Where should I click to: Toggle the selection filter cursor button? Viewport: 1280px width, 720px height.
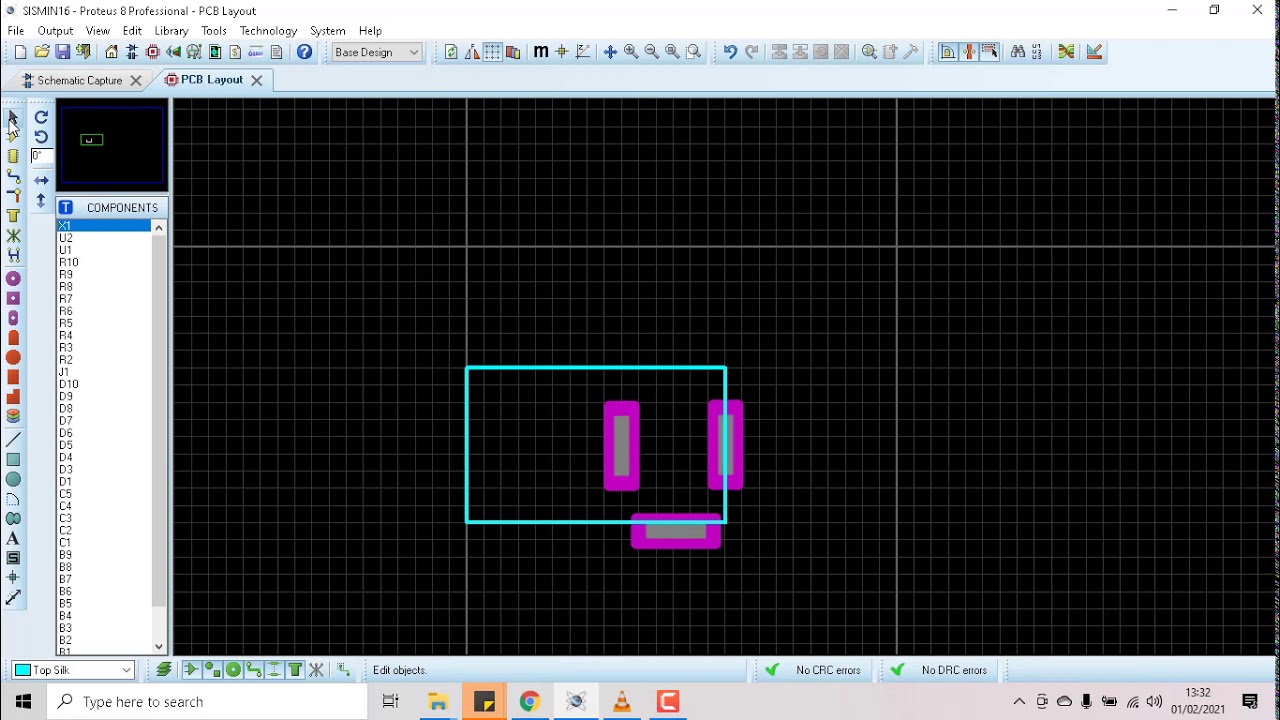click(989, 52)
